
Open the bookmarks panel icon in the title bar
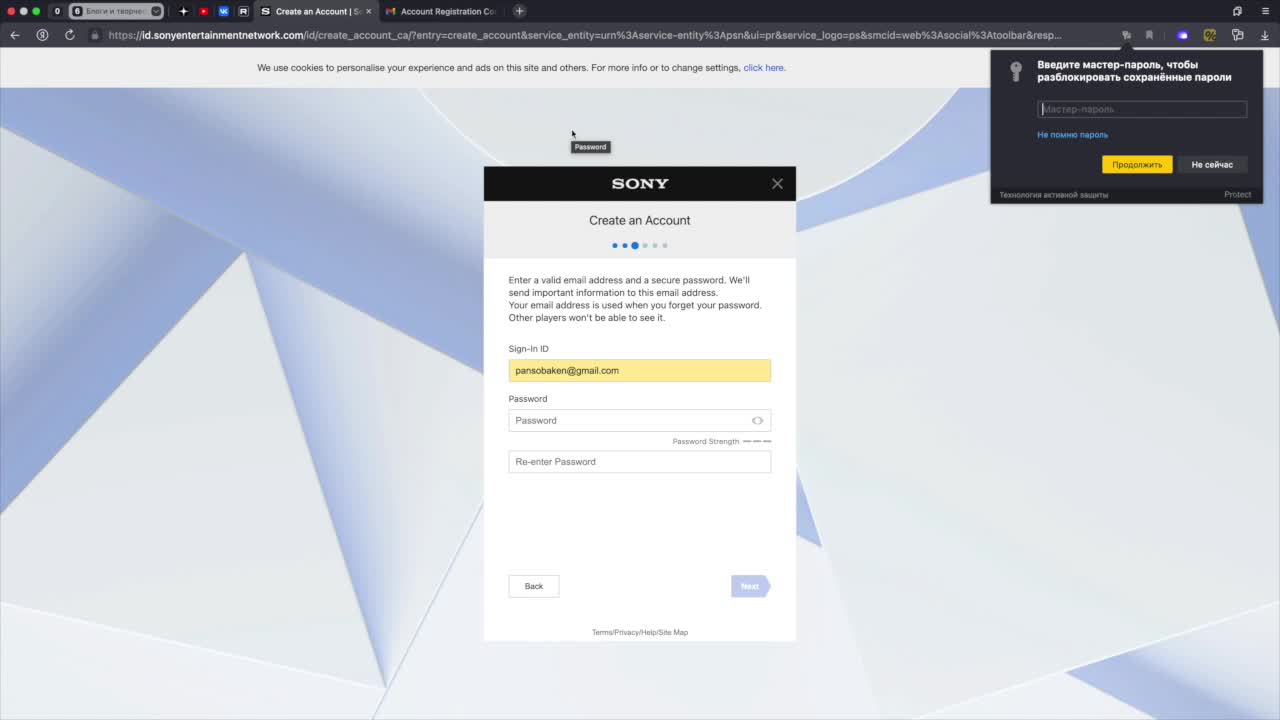[x=1237, y=11]
